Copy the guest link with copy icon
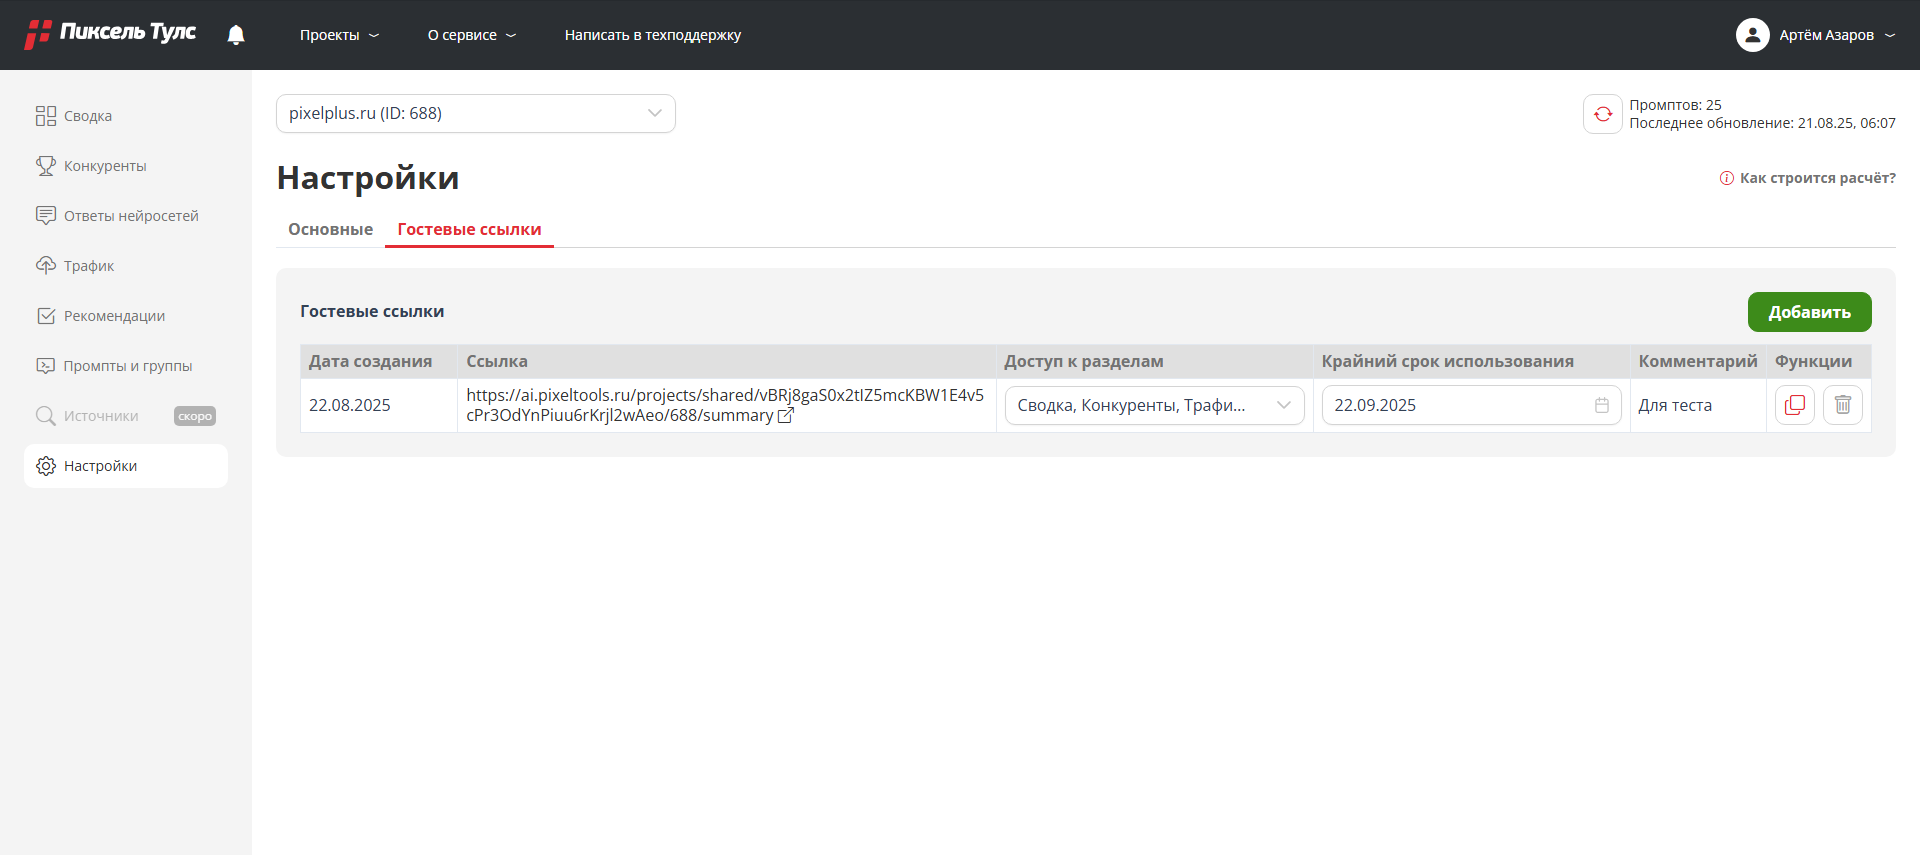Image resolution: width=1920 pixels, height=855 pixels. point(1795,405)
